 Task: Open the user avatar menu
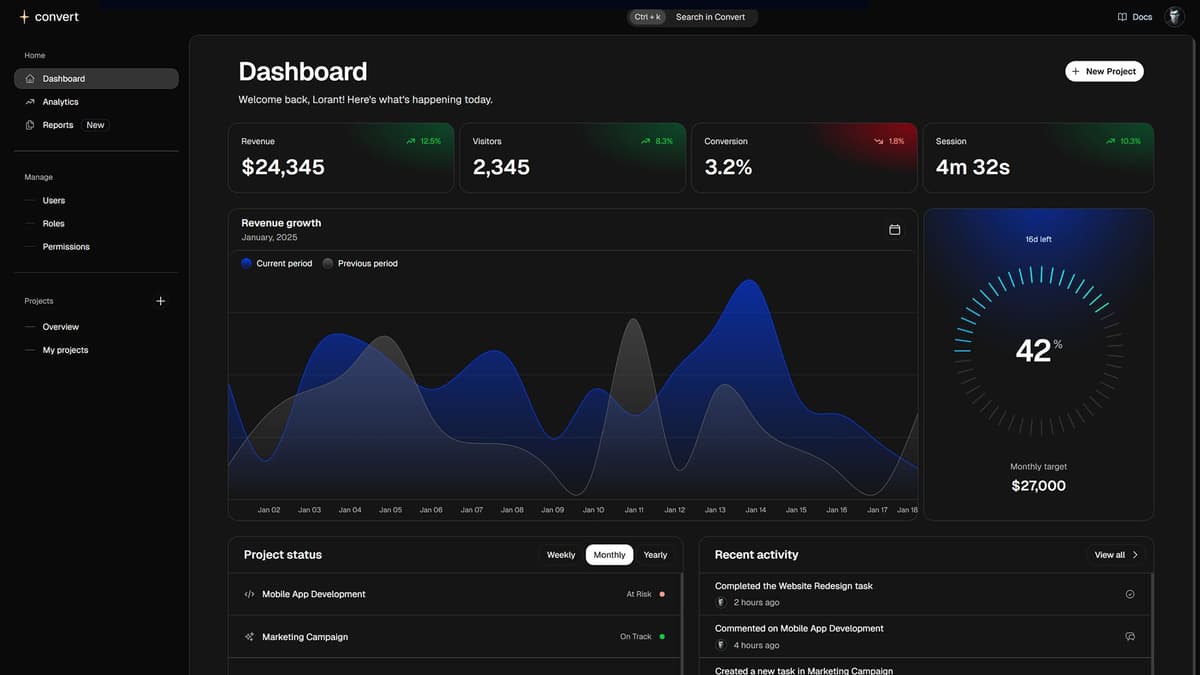[1174, 16]
